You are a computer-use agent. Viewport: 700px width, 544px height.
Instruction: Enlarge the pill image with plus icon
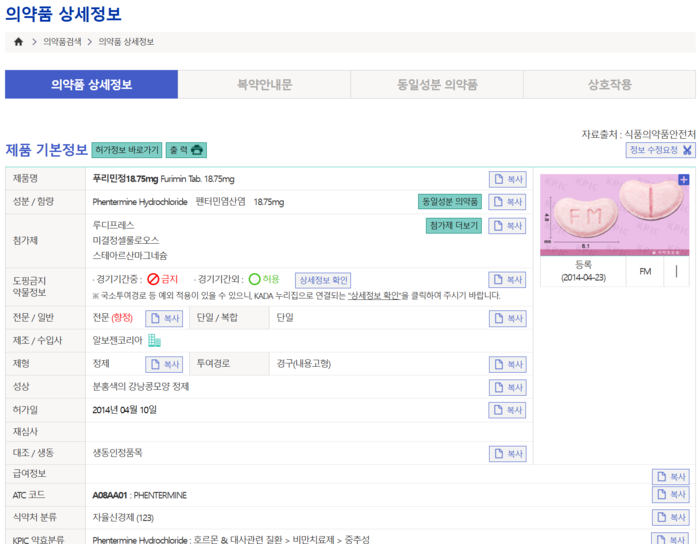(x=684, y=180)
